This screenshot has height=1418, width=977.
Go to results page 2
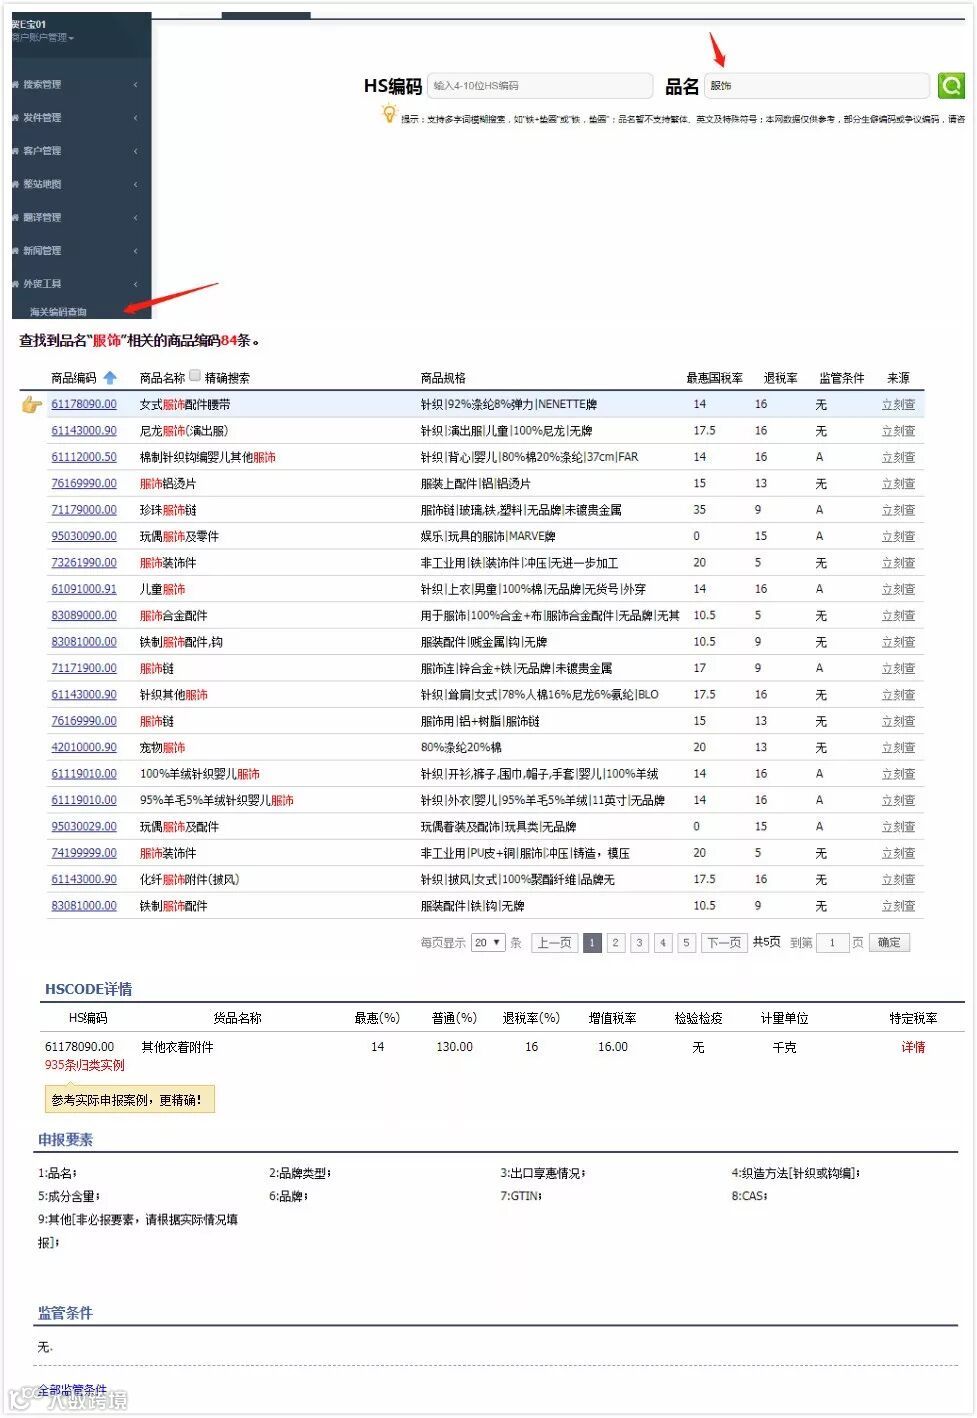point(616,943)
